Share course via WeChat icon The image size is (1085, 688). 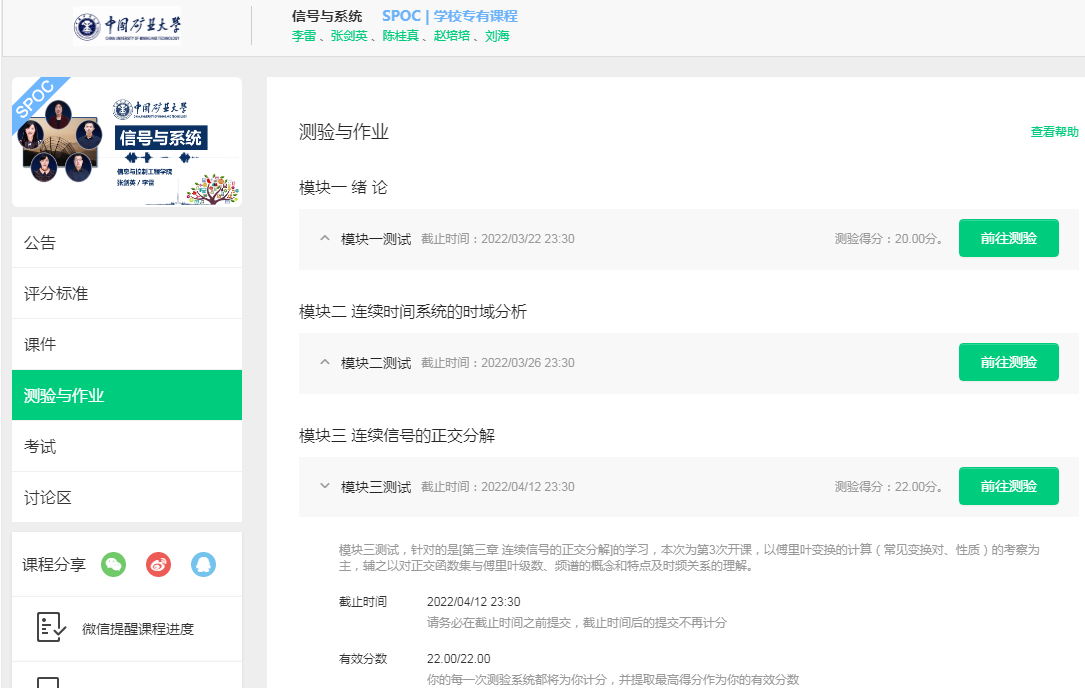(114, 565)
